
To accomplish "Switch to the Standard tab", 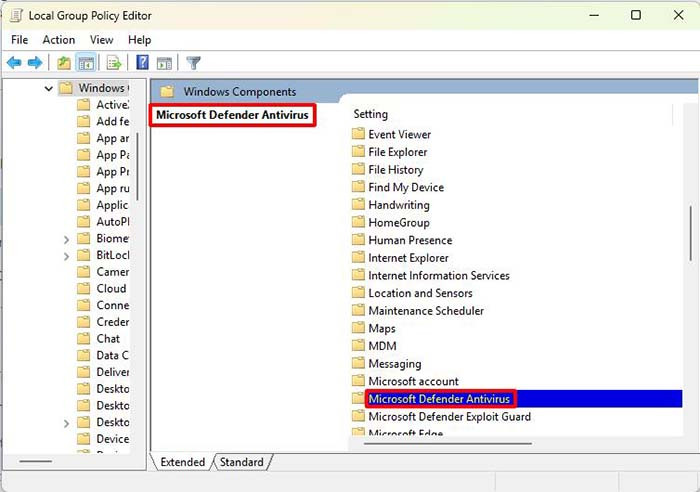I will (x=242, y=462).
